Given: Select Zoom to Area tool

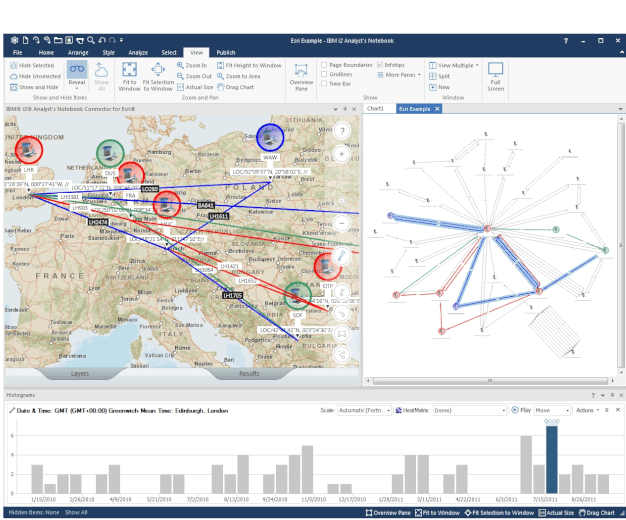Looking at the screenshot, I should 238,76.
